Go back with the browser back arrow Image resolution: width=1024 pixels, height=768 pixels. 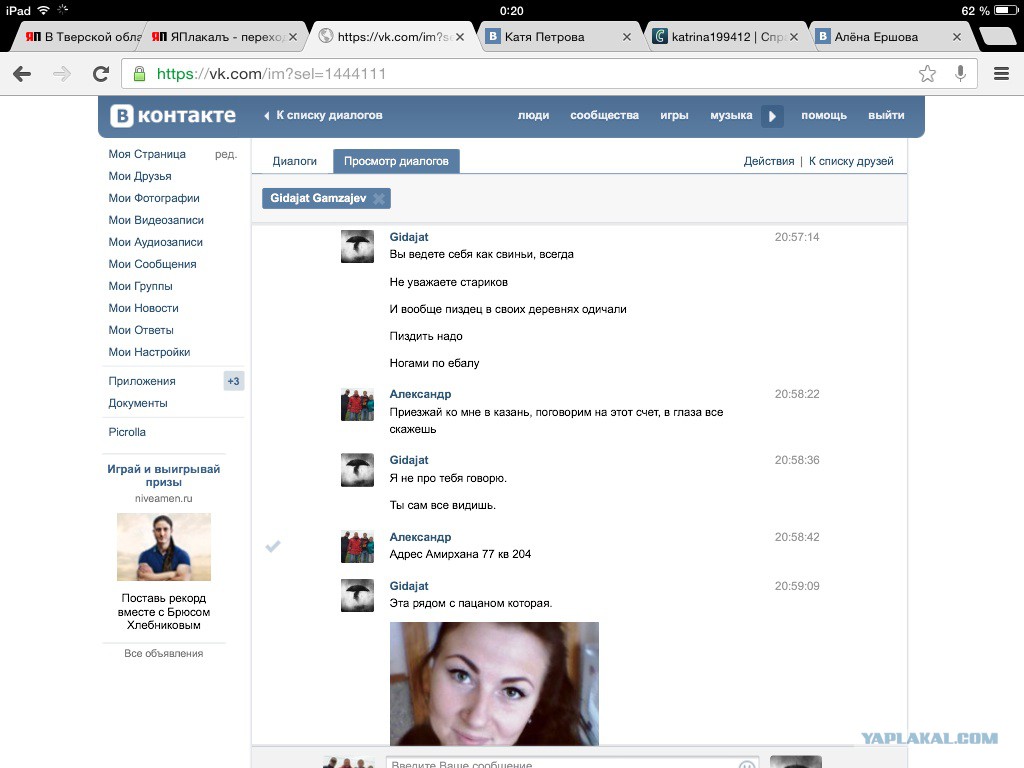pyautogui.click(x=22, y=74)
